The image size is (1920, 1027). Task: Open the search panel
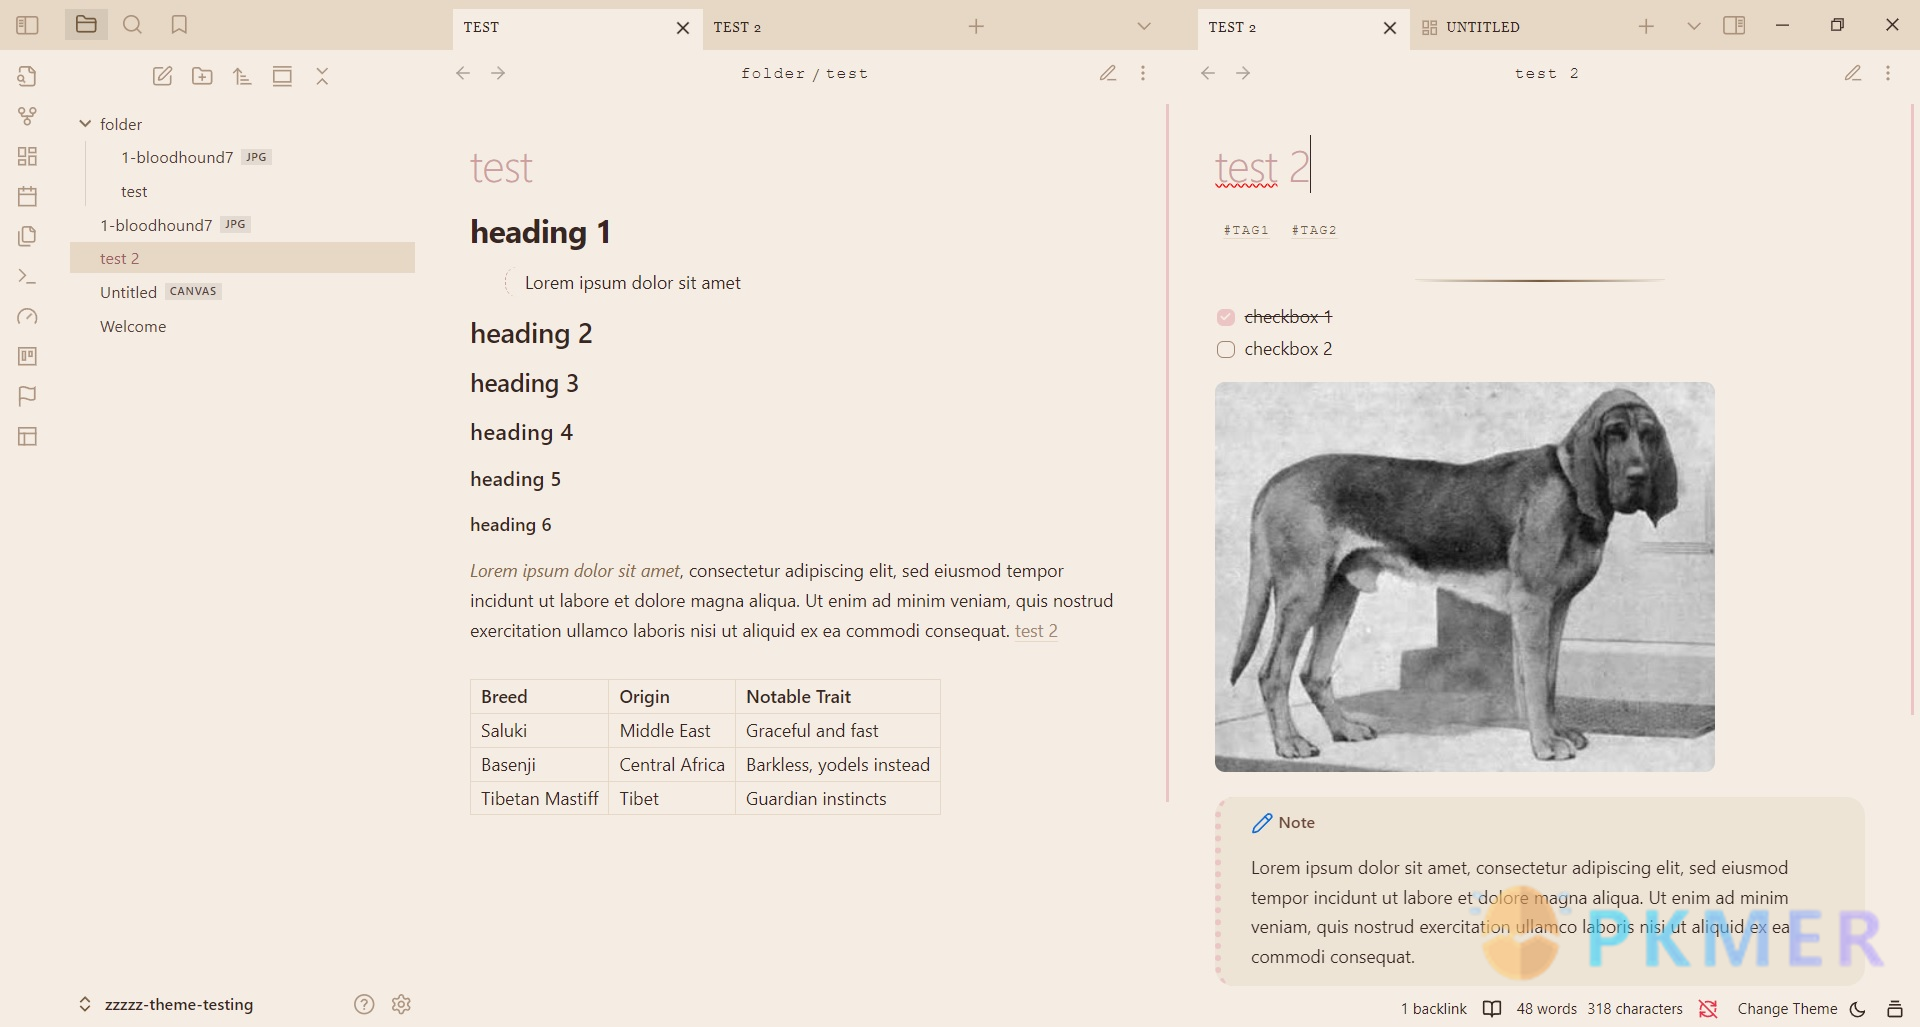tap(132, 25)
